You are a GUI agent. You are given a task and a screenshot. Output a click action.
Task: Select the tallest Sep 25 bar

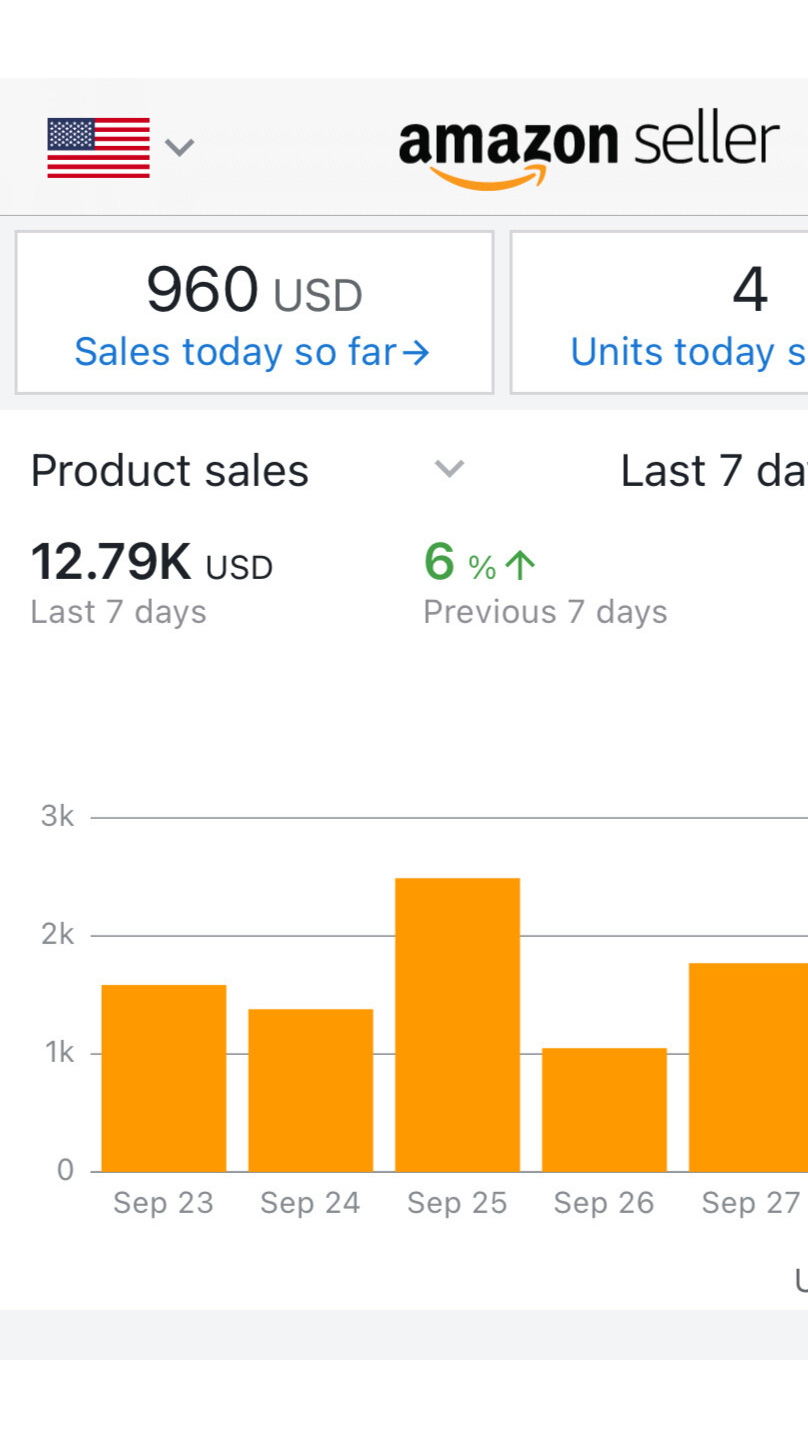[x=457, y=1024]
